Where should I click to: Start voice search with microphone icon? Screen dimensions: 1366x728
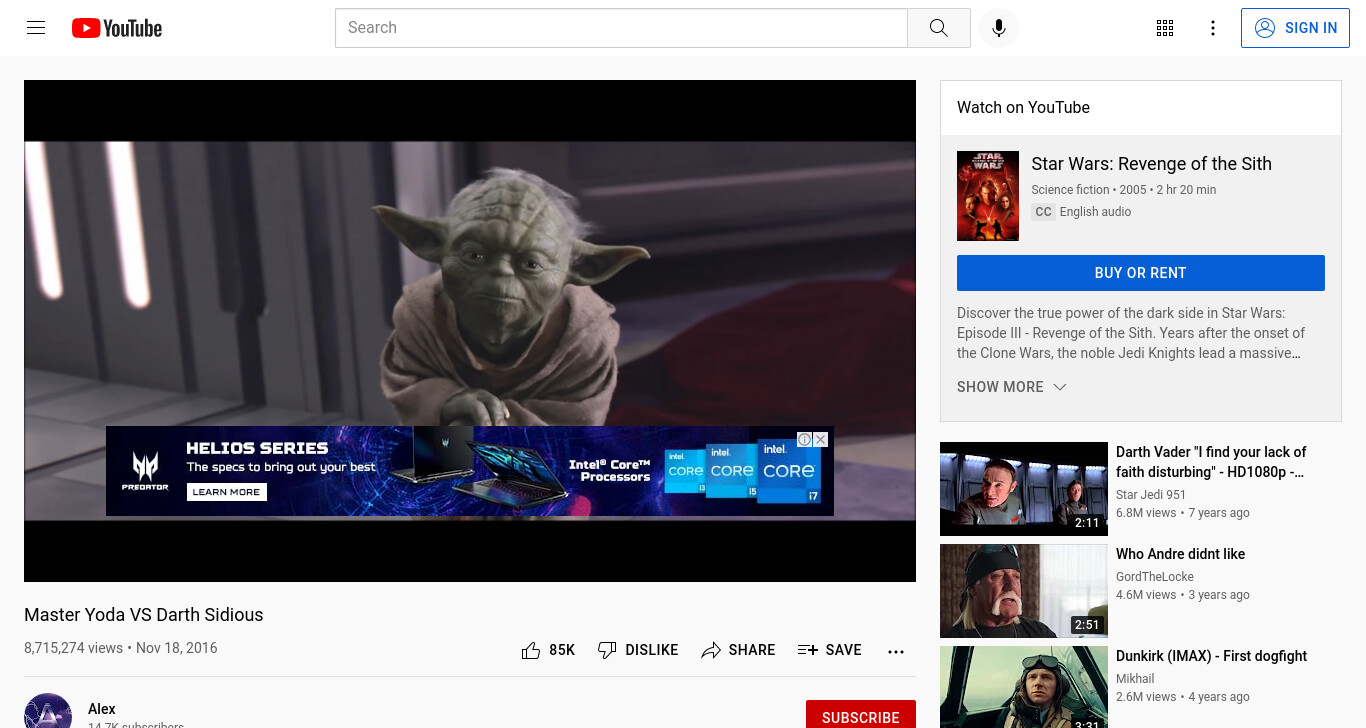coord(998,28)
